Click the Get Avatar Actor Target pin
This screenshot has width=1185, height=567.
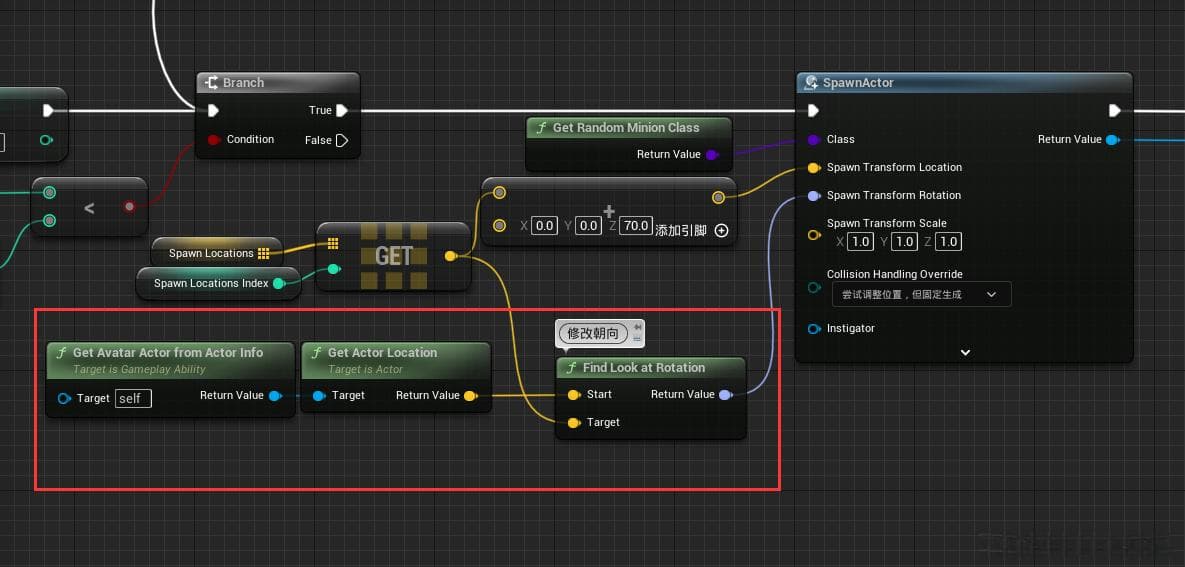point(63,398)
